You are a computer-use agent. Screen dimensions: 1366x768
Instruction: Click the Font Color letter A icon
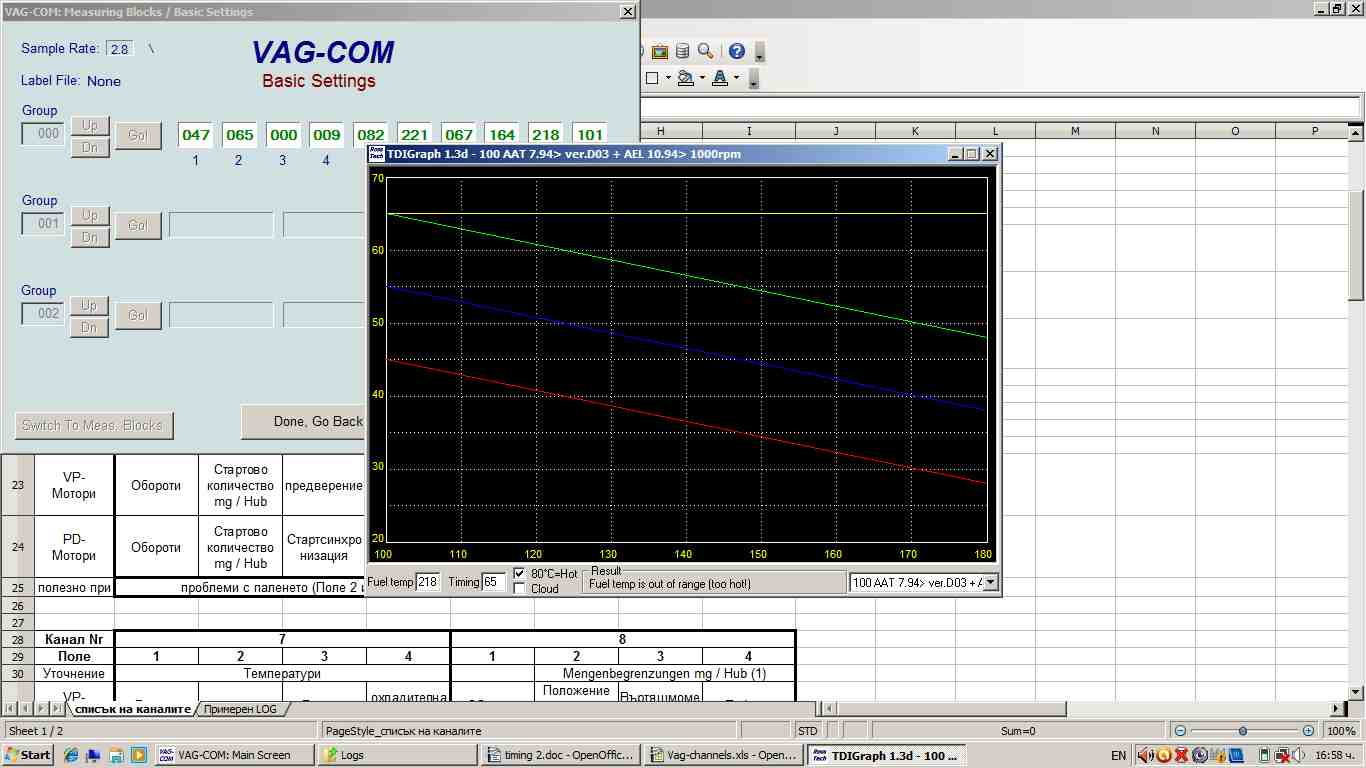coord(719,78)
